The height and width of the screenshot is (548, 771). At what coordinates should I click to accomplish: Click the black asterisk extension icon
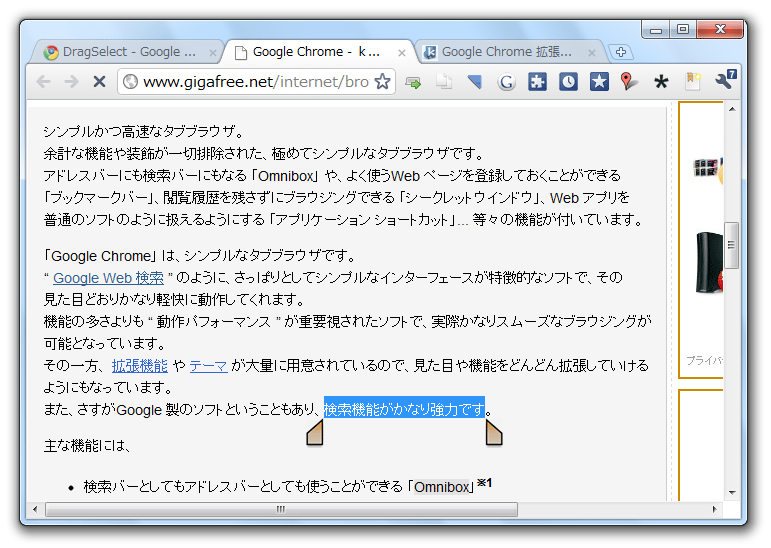tap(661, 82)
